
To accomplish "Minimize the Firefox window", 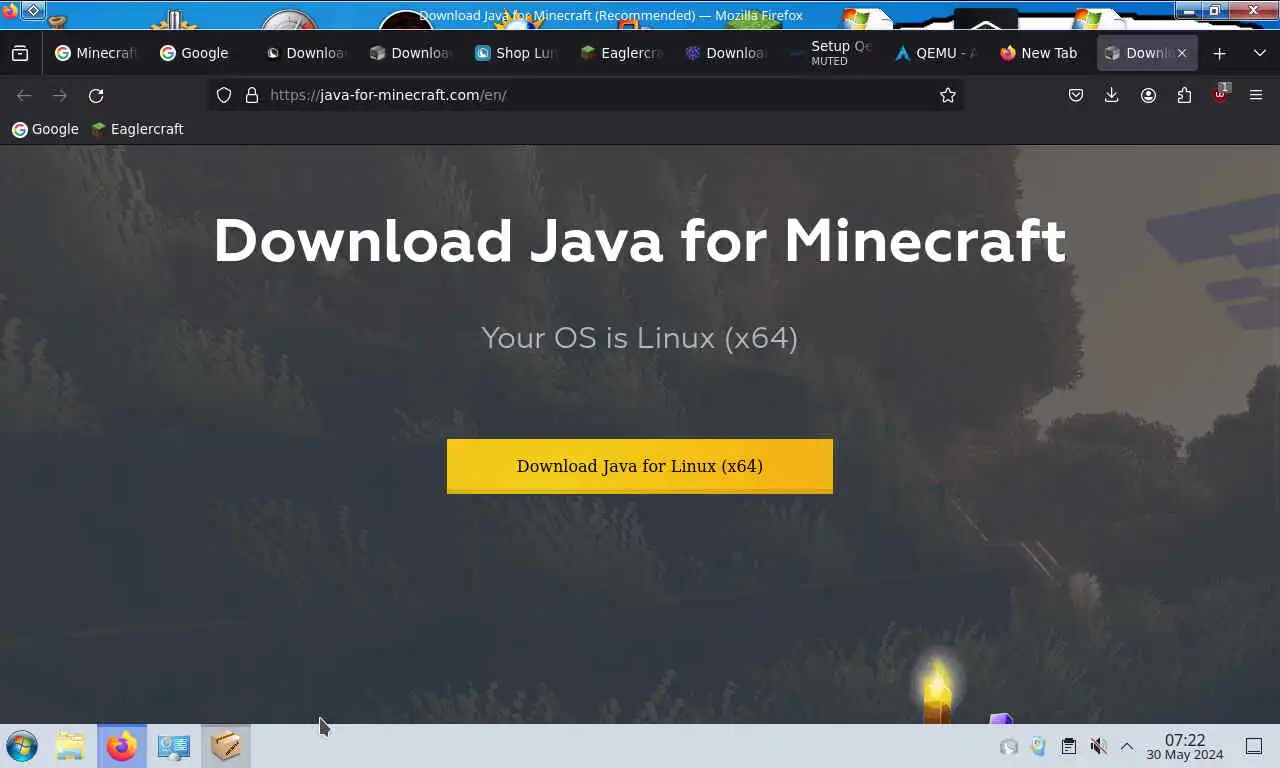I will coord(1188,10).
